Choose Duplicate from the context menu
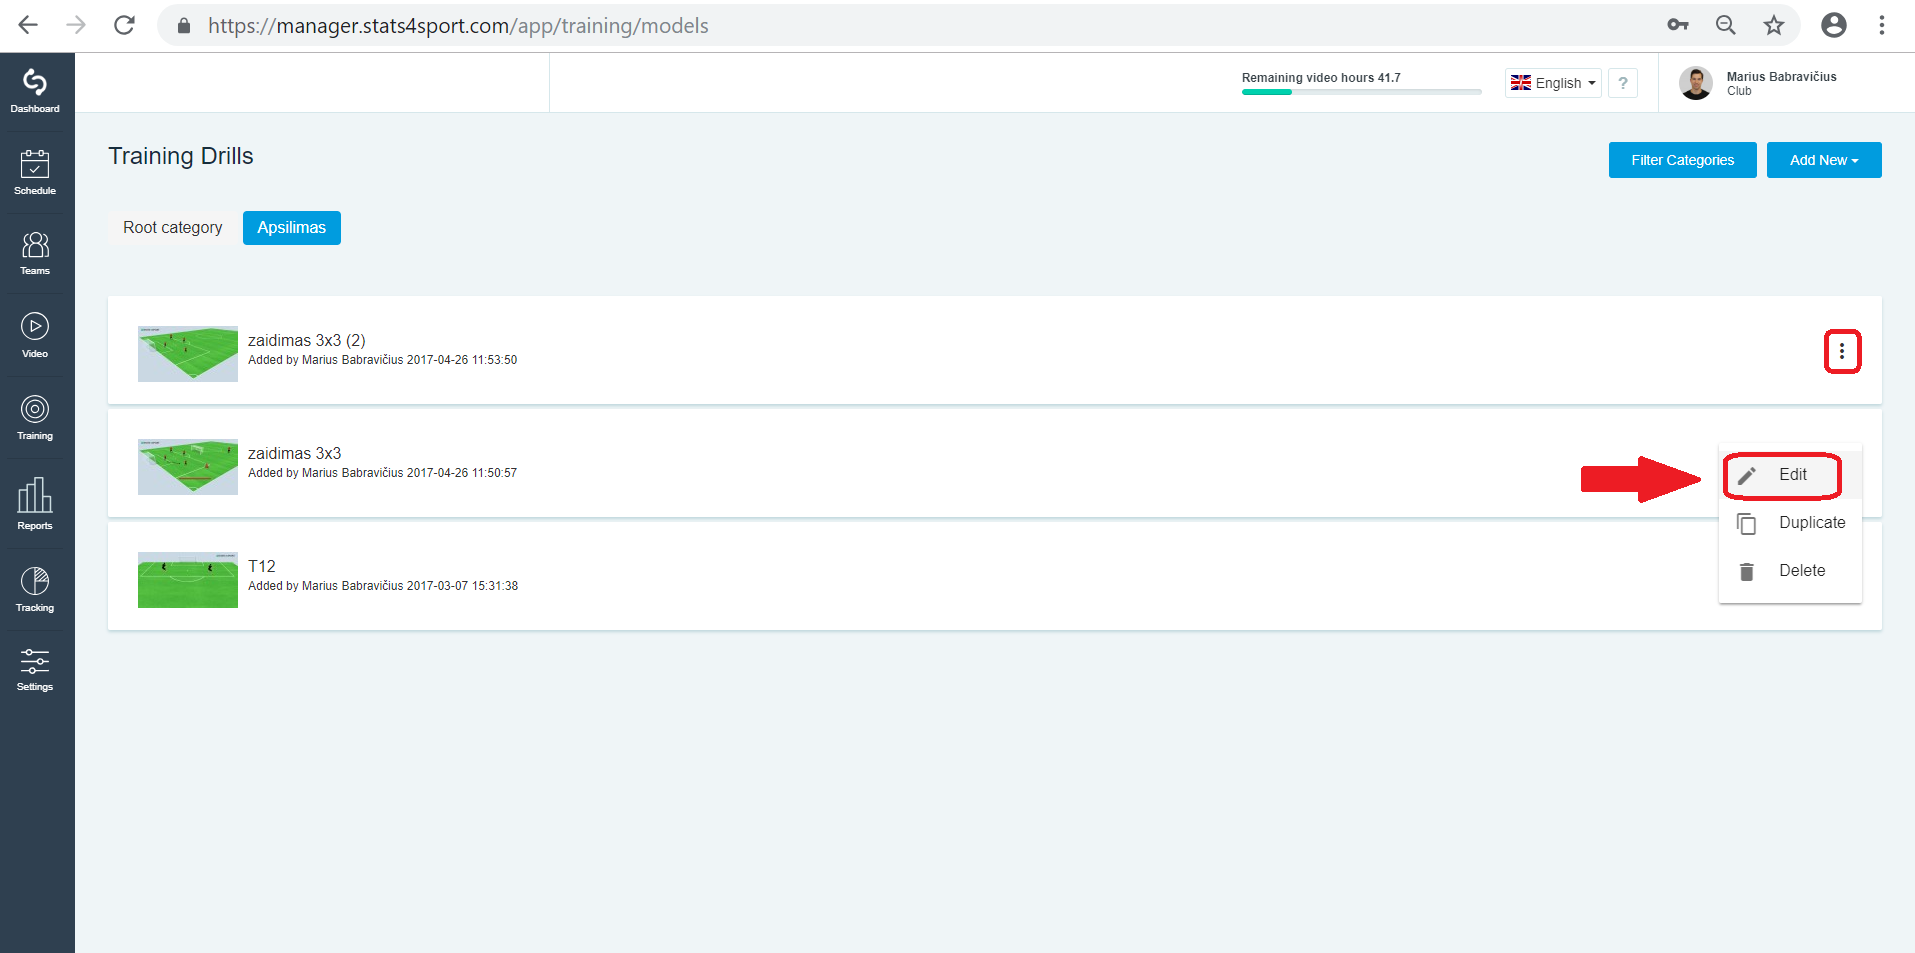The height and width of the screenshot is (953, 1915). click(1790, 523)
